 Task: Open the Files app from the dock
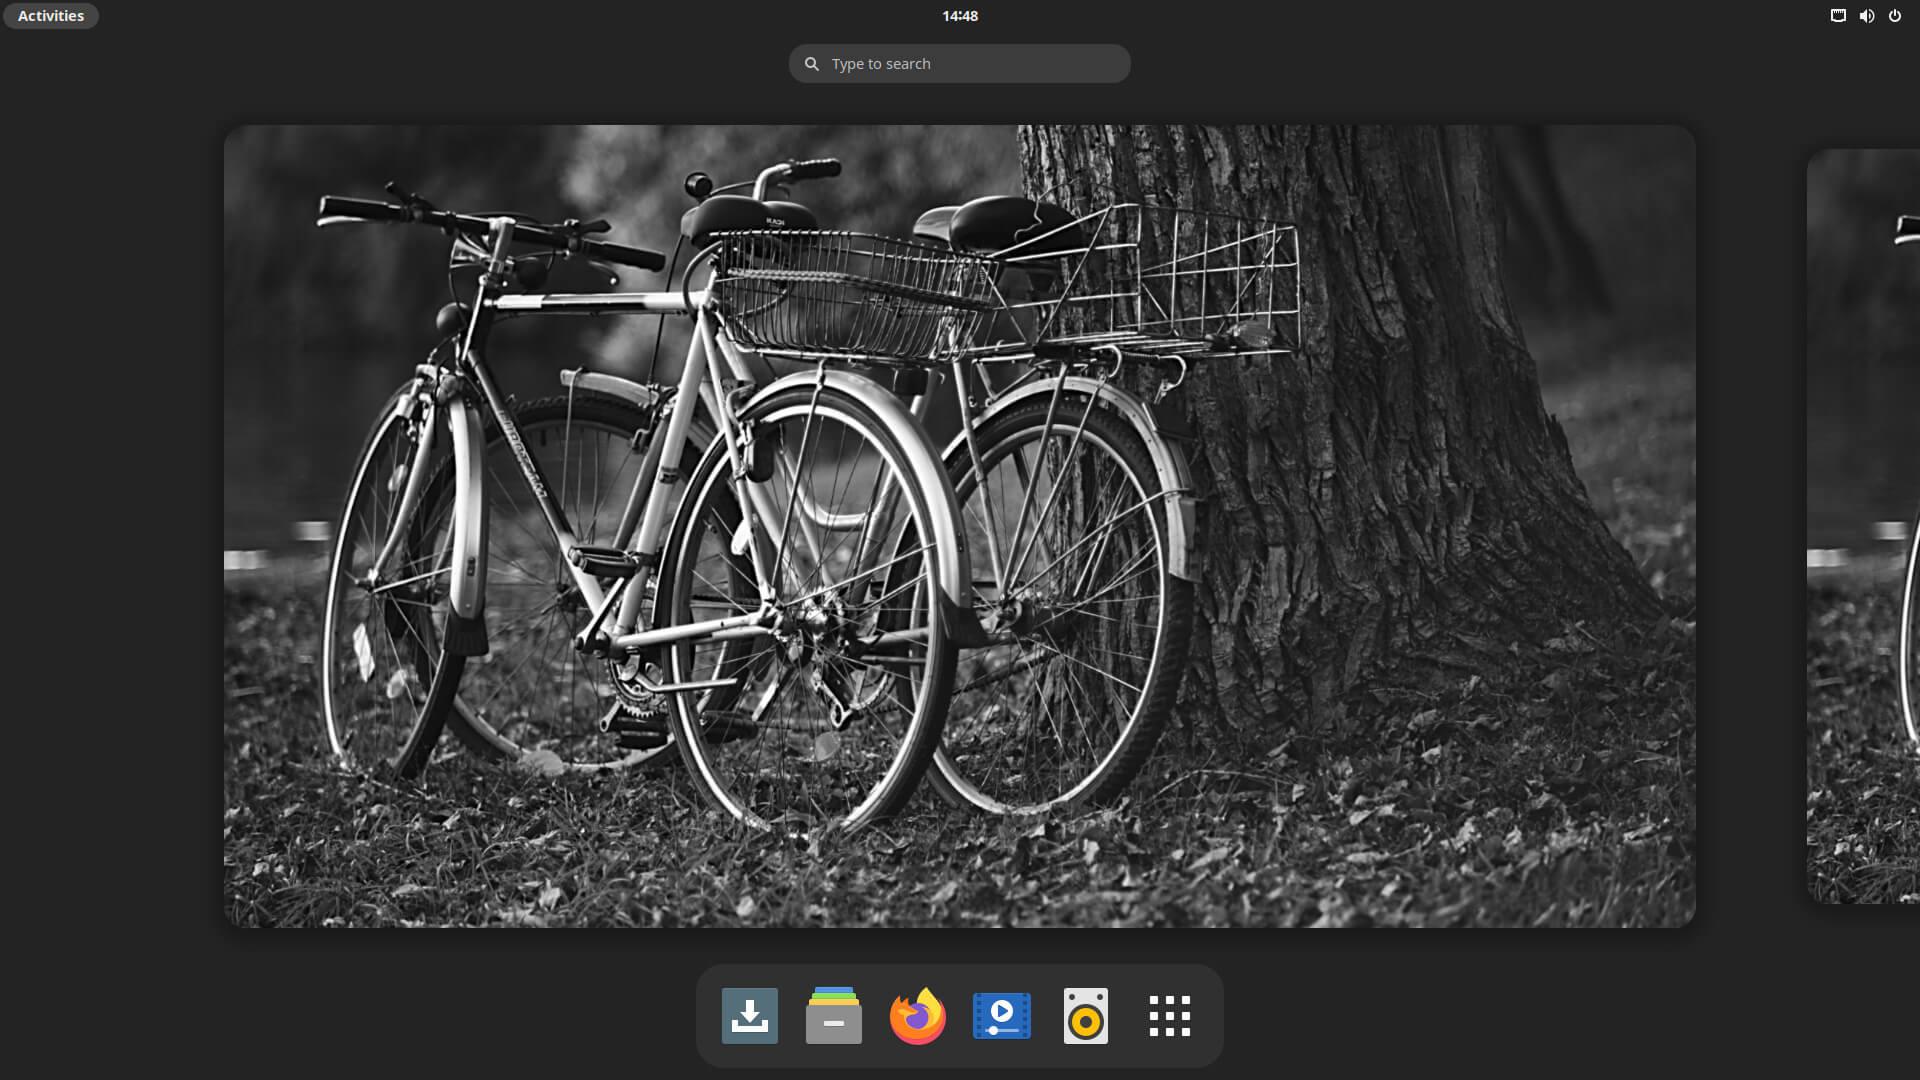pos(834,1016)
